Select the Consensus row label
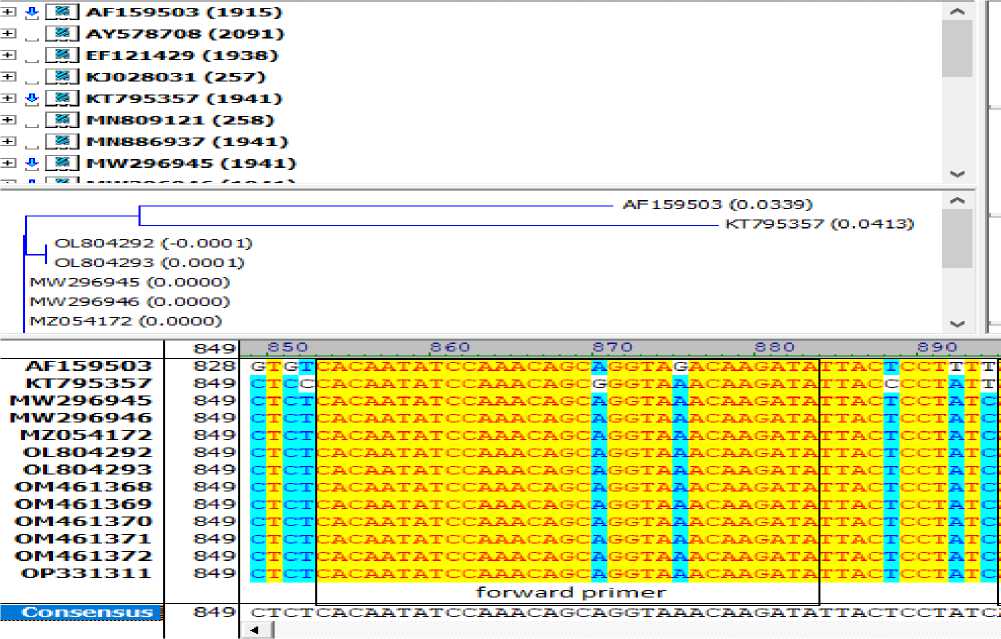Viewport: 1001px width, 639px height. coord(81,612)
